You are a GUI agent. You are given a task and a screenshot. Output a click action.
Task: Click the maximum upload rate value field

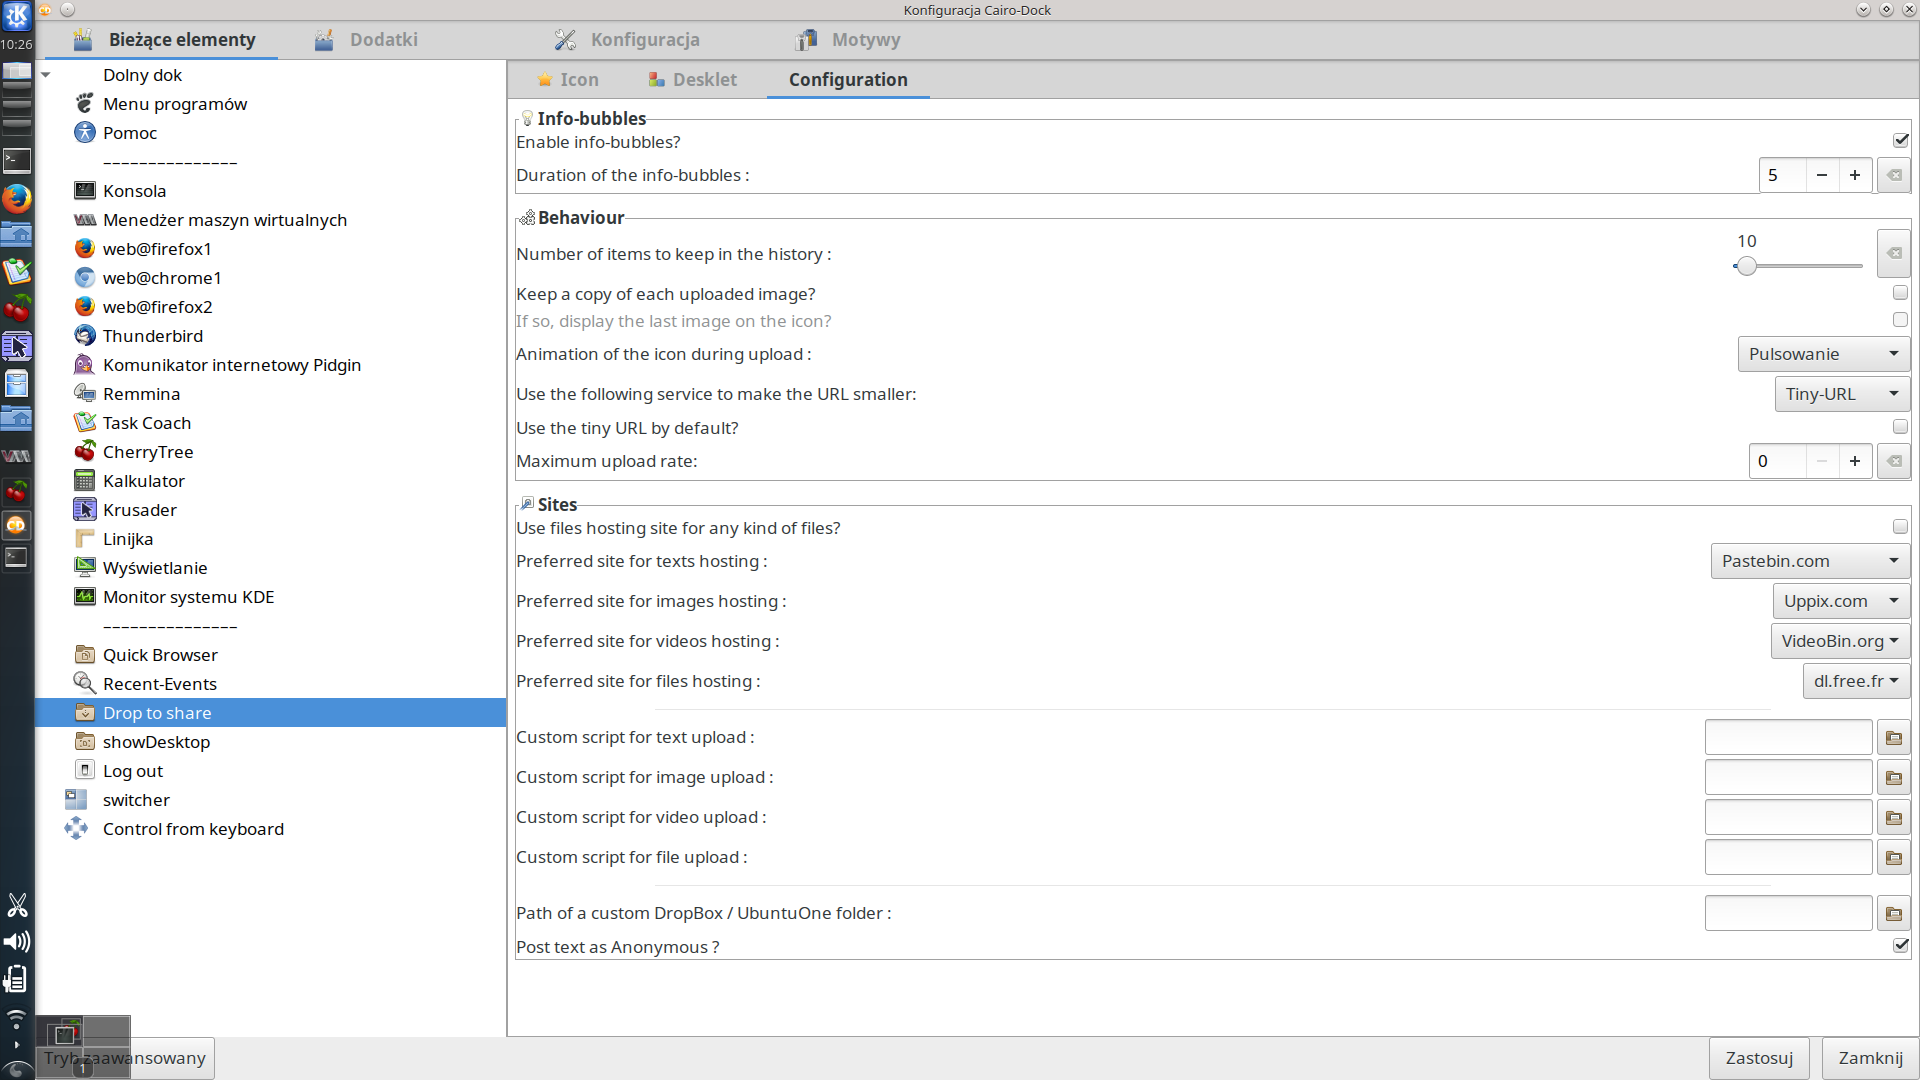coord(1777,461)
